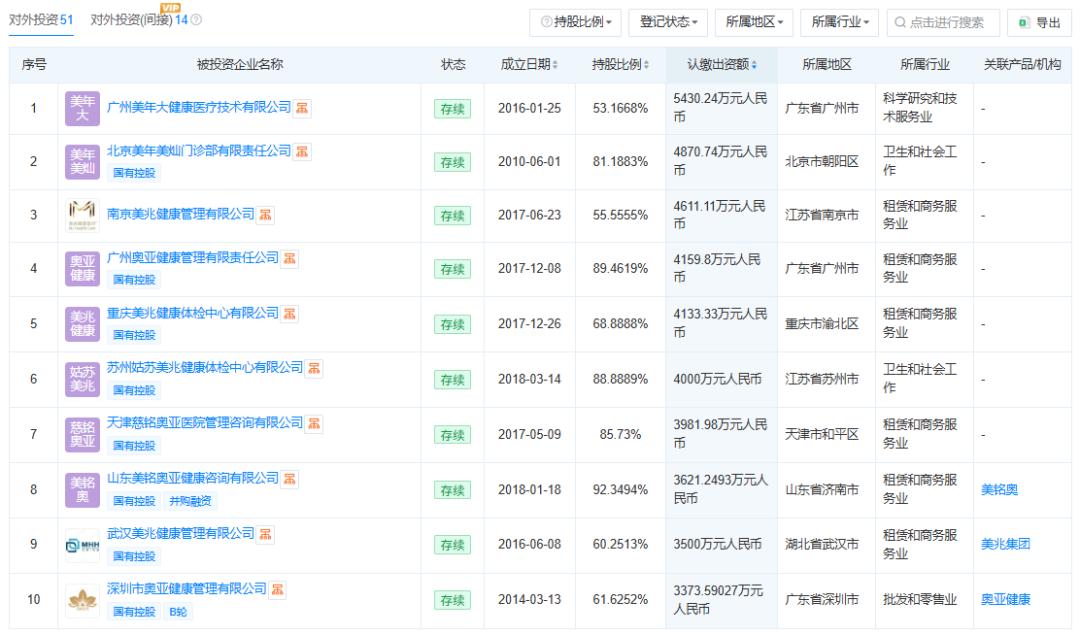Open the 美铭奥 related product link
The height and width of the screenshot is (635, 1080).
pyautogui.click(x=999, y=490)
